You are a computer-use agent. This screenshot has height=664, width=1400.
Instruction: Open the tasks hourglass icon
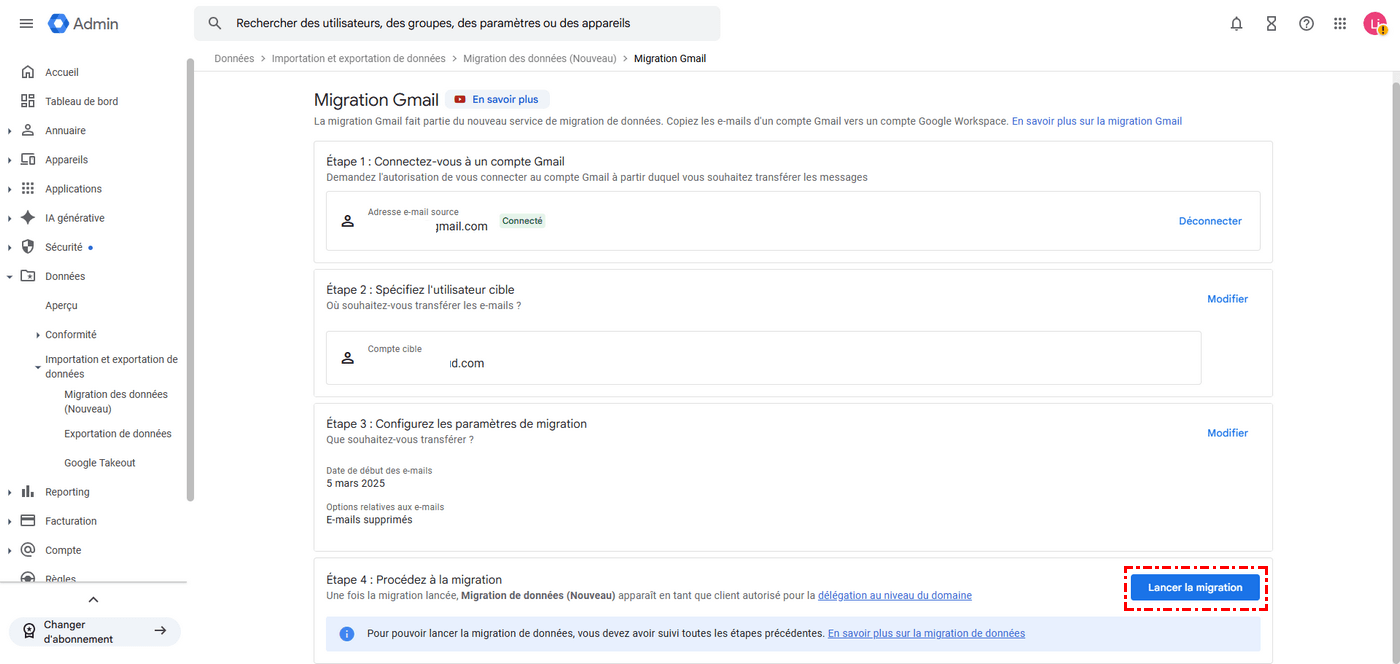click(x=1271, y=23)
